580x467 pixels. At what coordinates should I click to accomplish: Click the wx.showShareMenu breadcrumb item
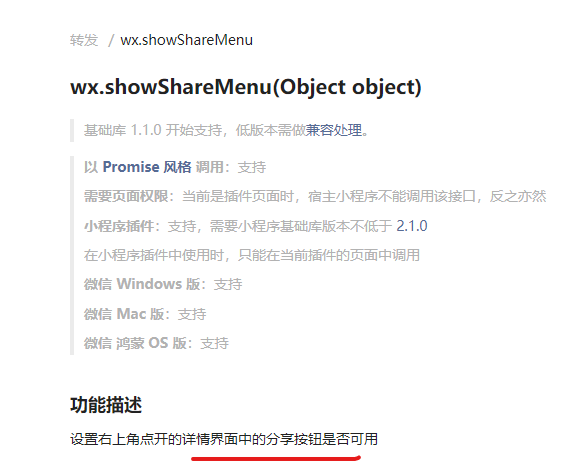coord(186,40)
